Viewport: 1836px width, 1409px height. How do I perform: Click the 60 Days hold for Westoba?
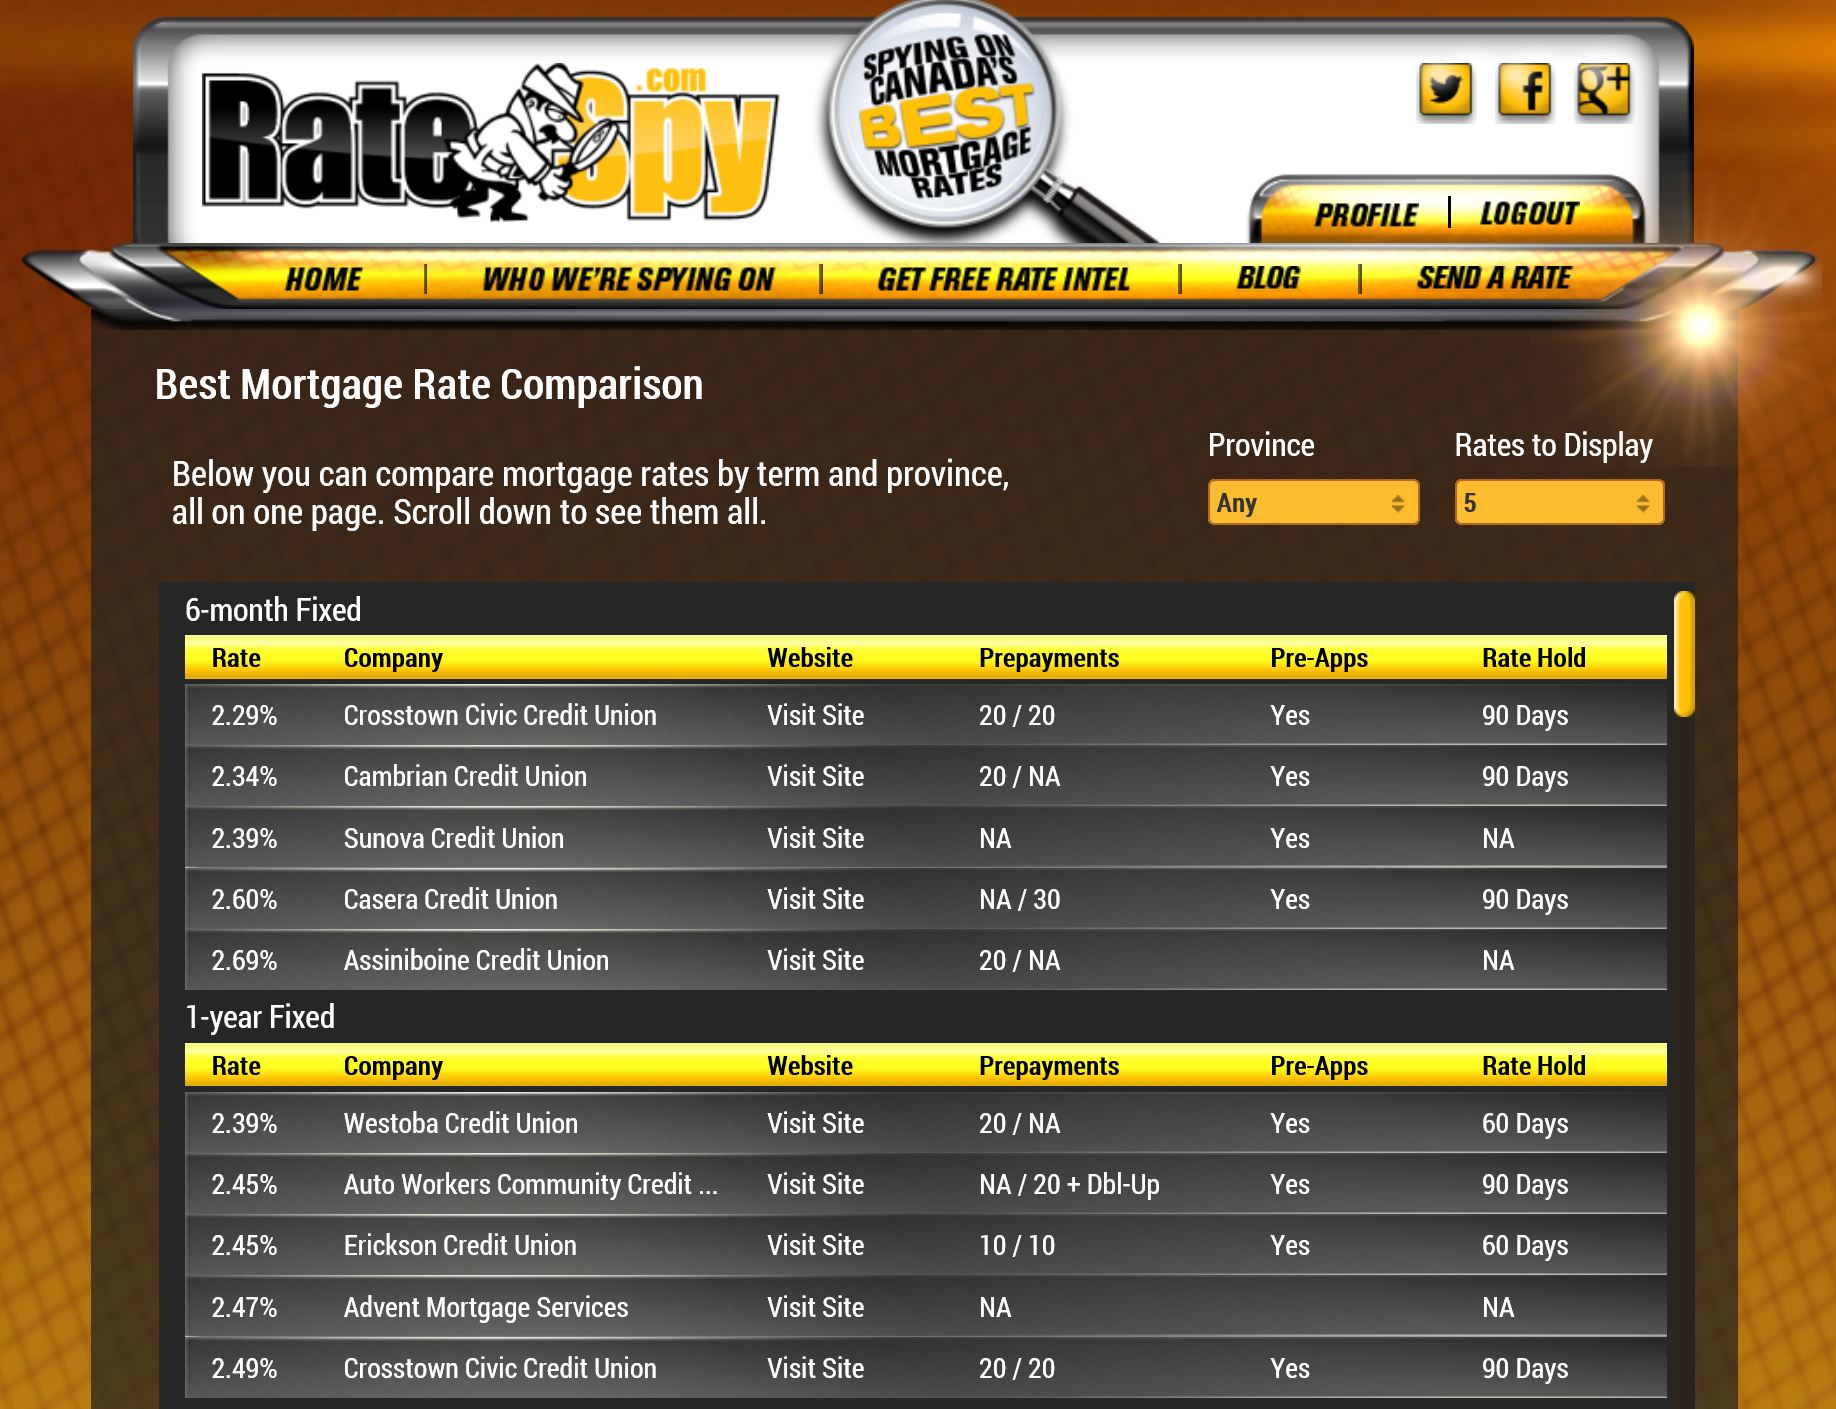click(x=1525, y=1123)
